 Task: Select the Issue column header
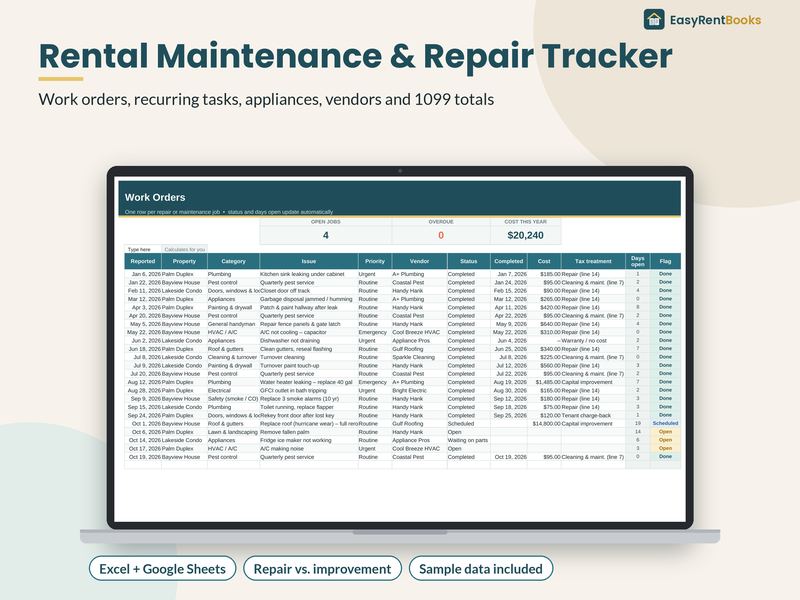309,261
